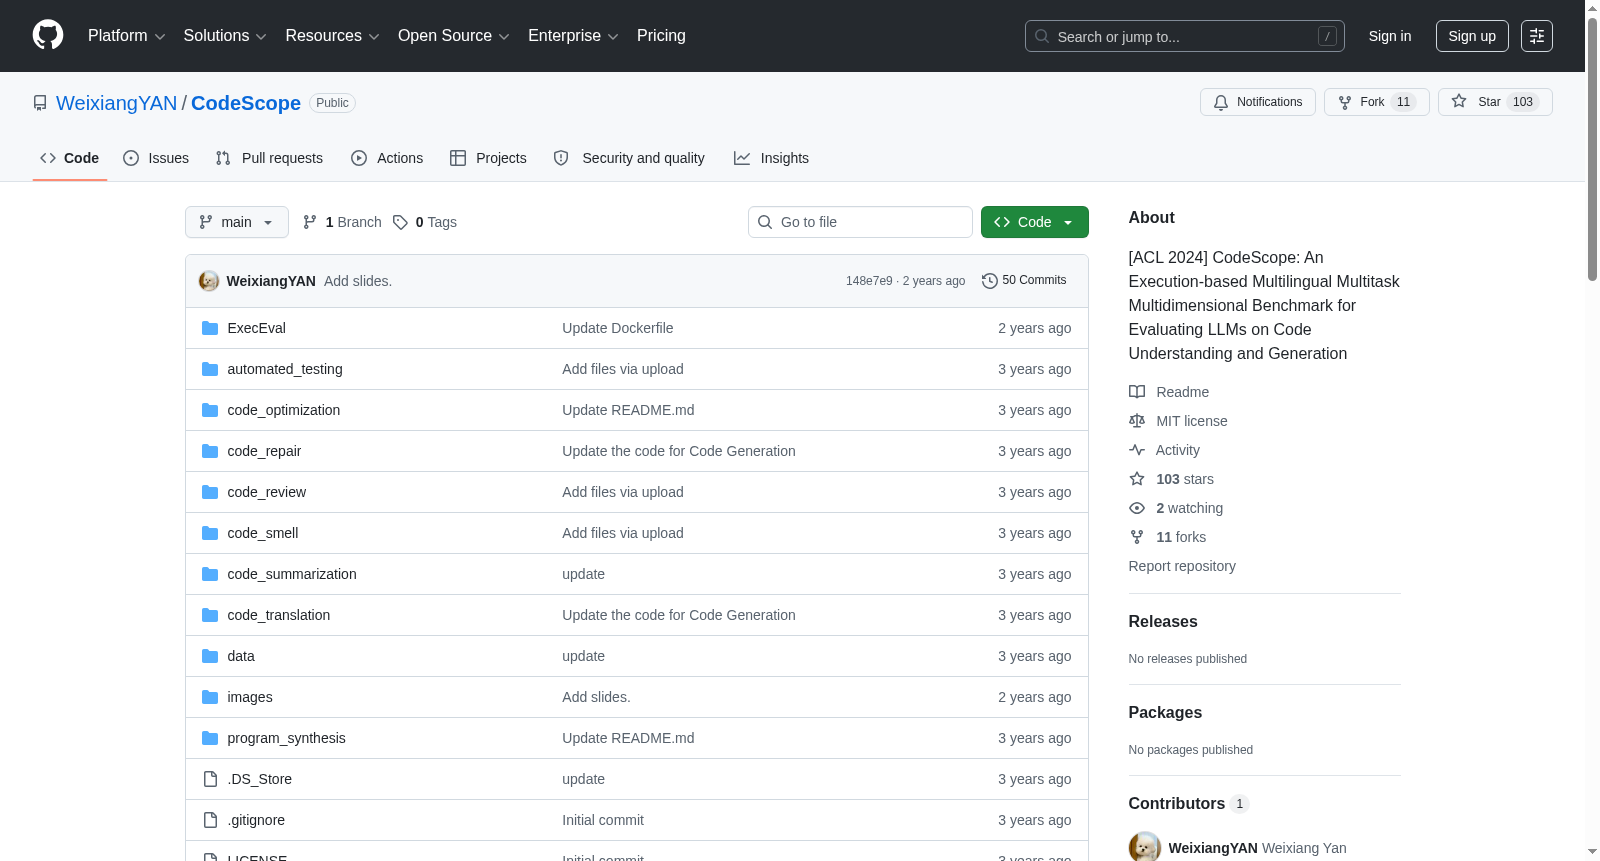Switch to the Insights tab
1600x861 pixels.
pyautogui.click(x=771, y=158)
